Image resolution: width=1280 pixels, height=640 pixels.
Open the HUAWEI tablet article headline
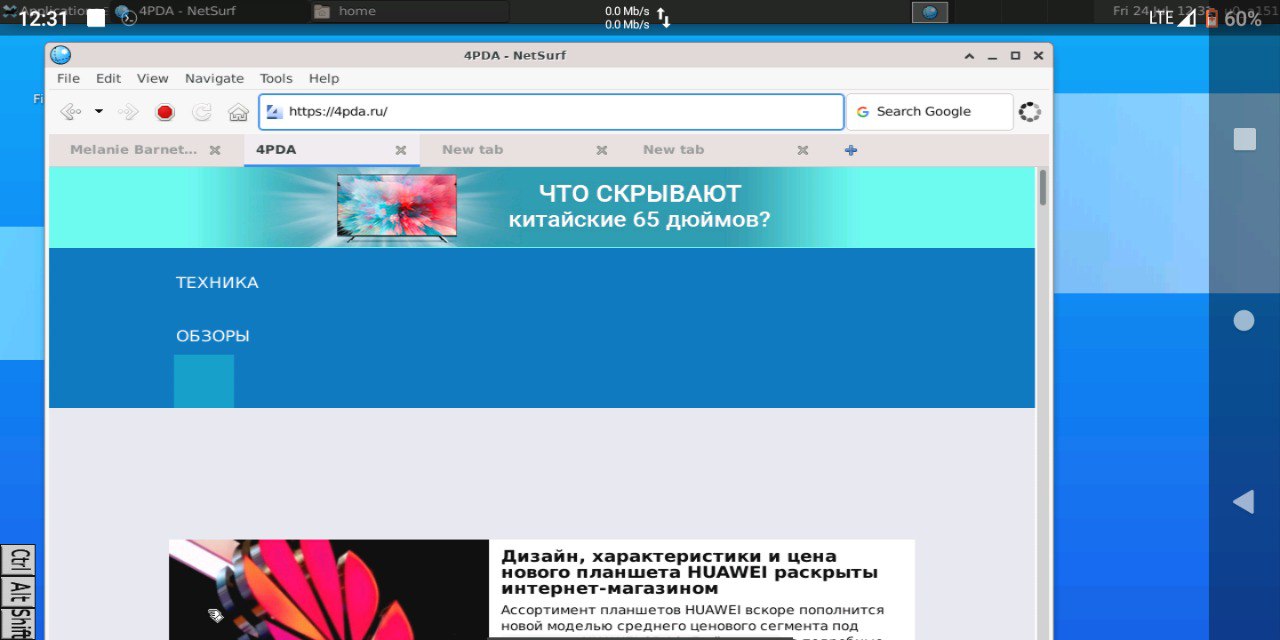689,572
